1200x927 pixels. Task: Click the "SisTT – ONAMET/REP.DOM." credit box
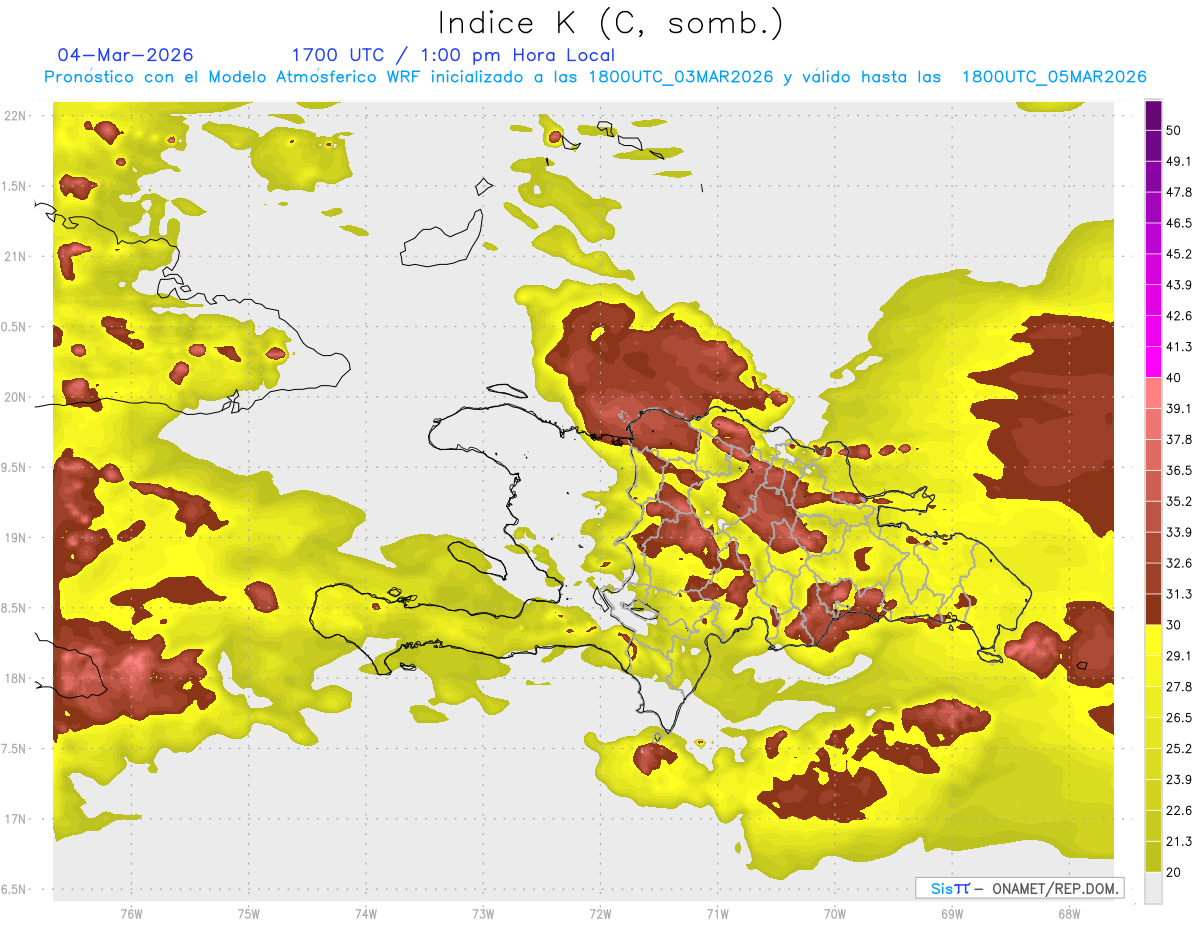[1019, 888]
